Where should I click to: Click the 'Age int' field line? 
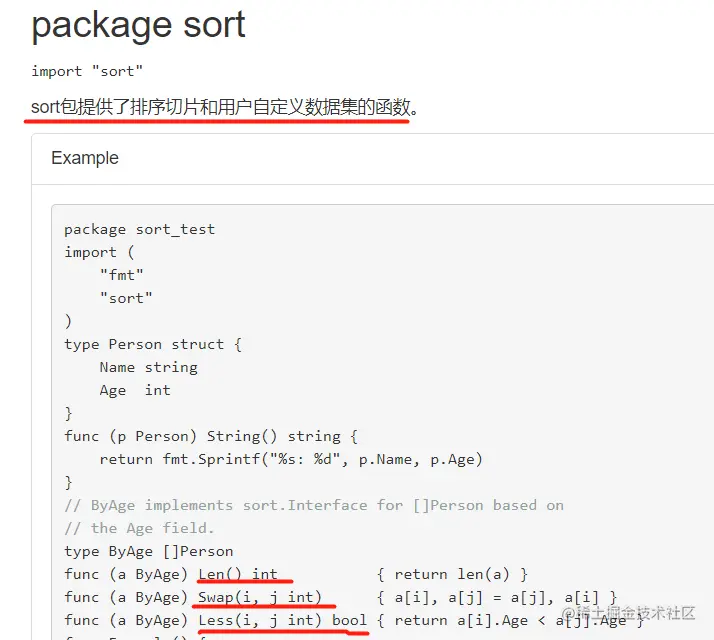click(x=135, y=390)
